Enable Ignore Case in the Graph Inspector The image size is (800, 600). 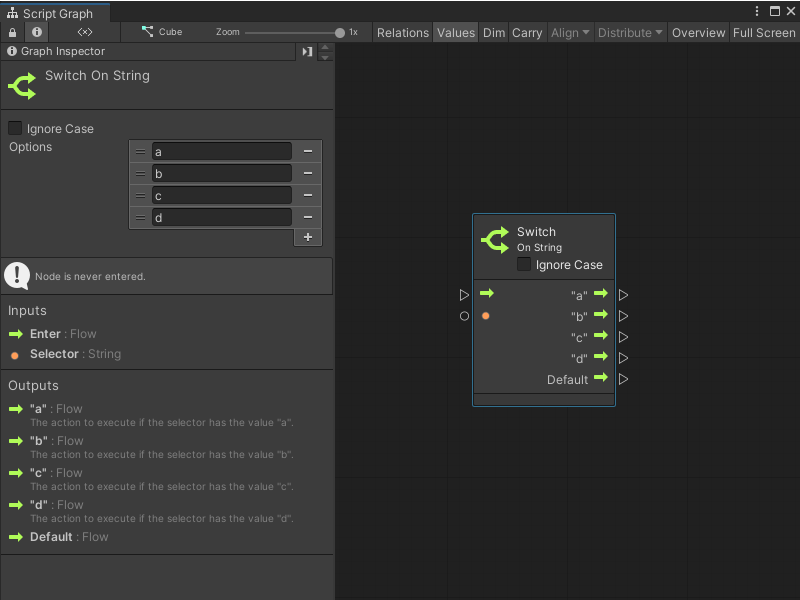coord(14,128)
